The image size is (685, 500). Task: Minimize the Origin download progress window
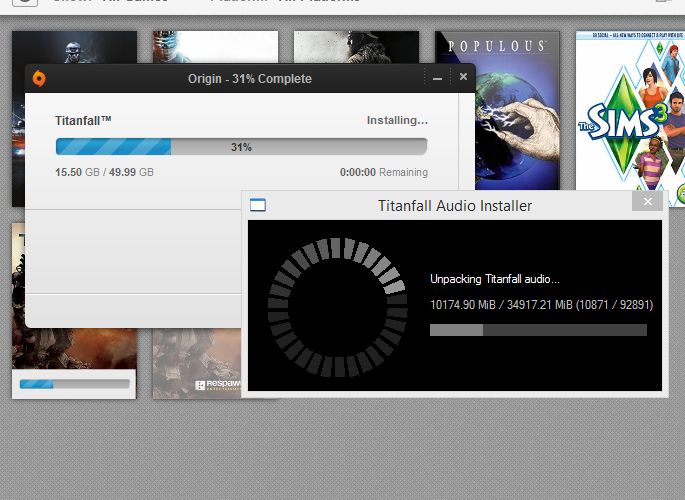438,78
